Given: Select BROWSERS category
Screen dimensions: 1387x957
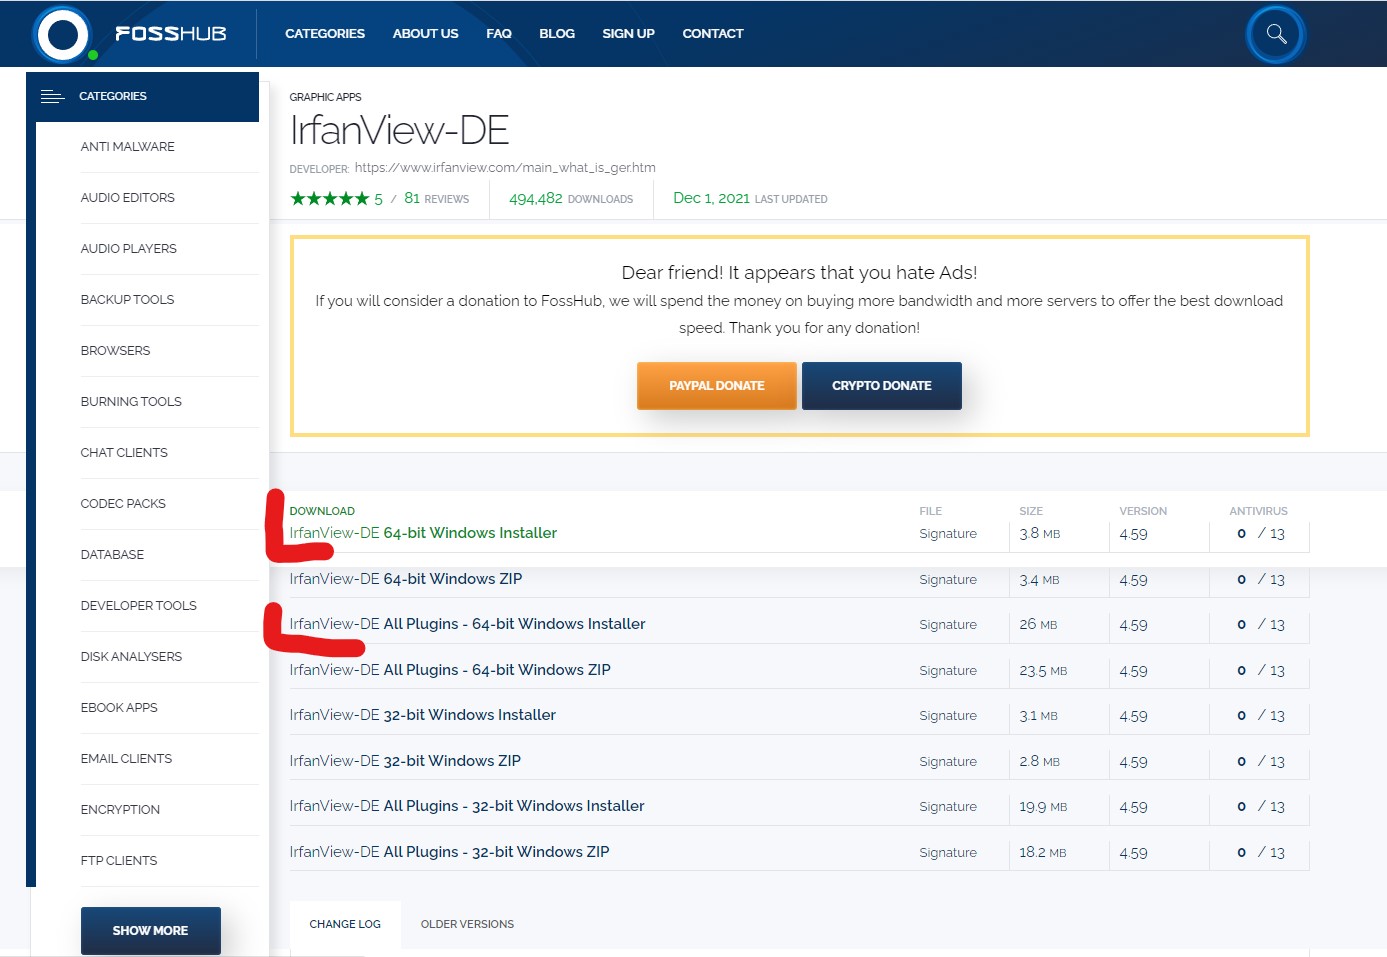Looking at the screenshot, I should (x=115, y=351).
